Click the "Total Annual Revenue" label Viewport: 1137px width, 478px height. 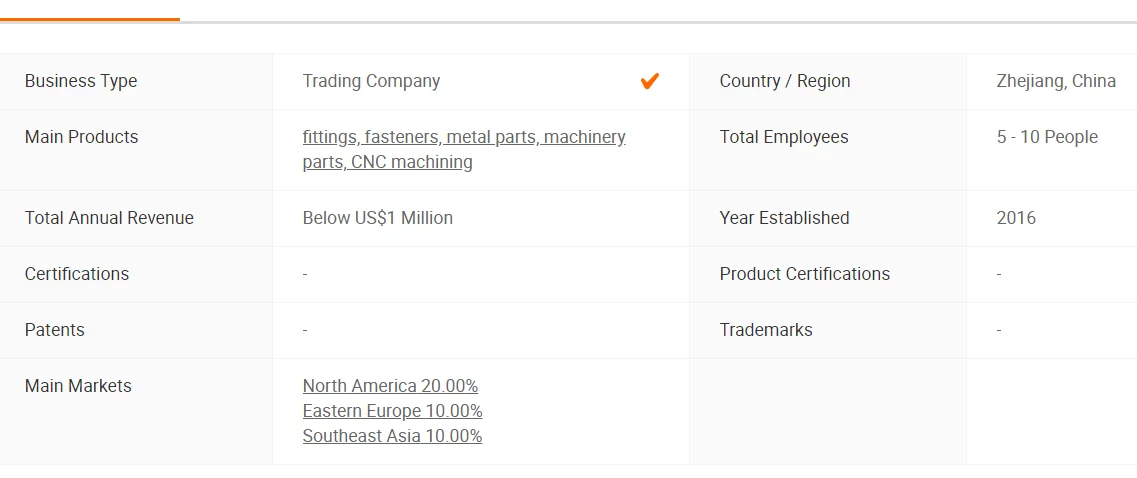point(109,218)
